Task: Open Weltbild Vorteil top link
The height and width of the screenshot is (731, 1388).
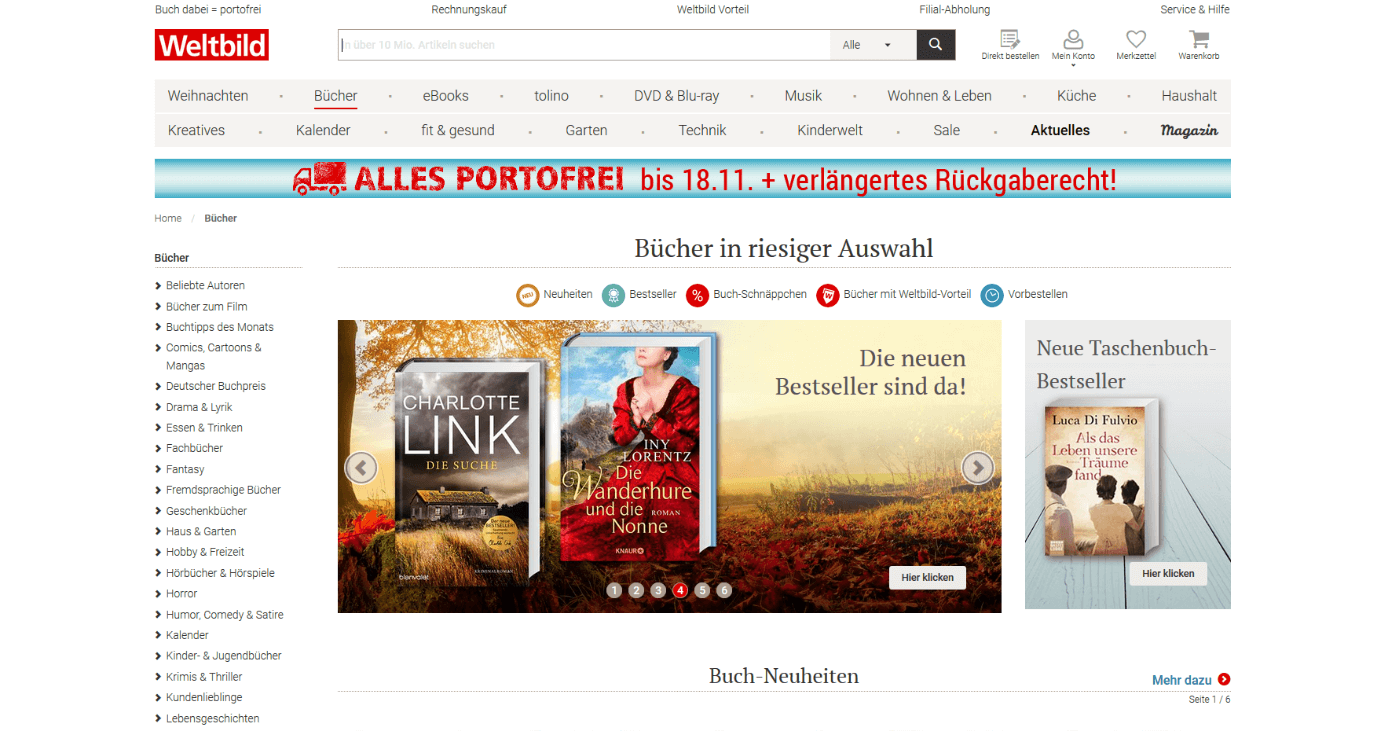Action: [x=713, y=9]
